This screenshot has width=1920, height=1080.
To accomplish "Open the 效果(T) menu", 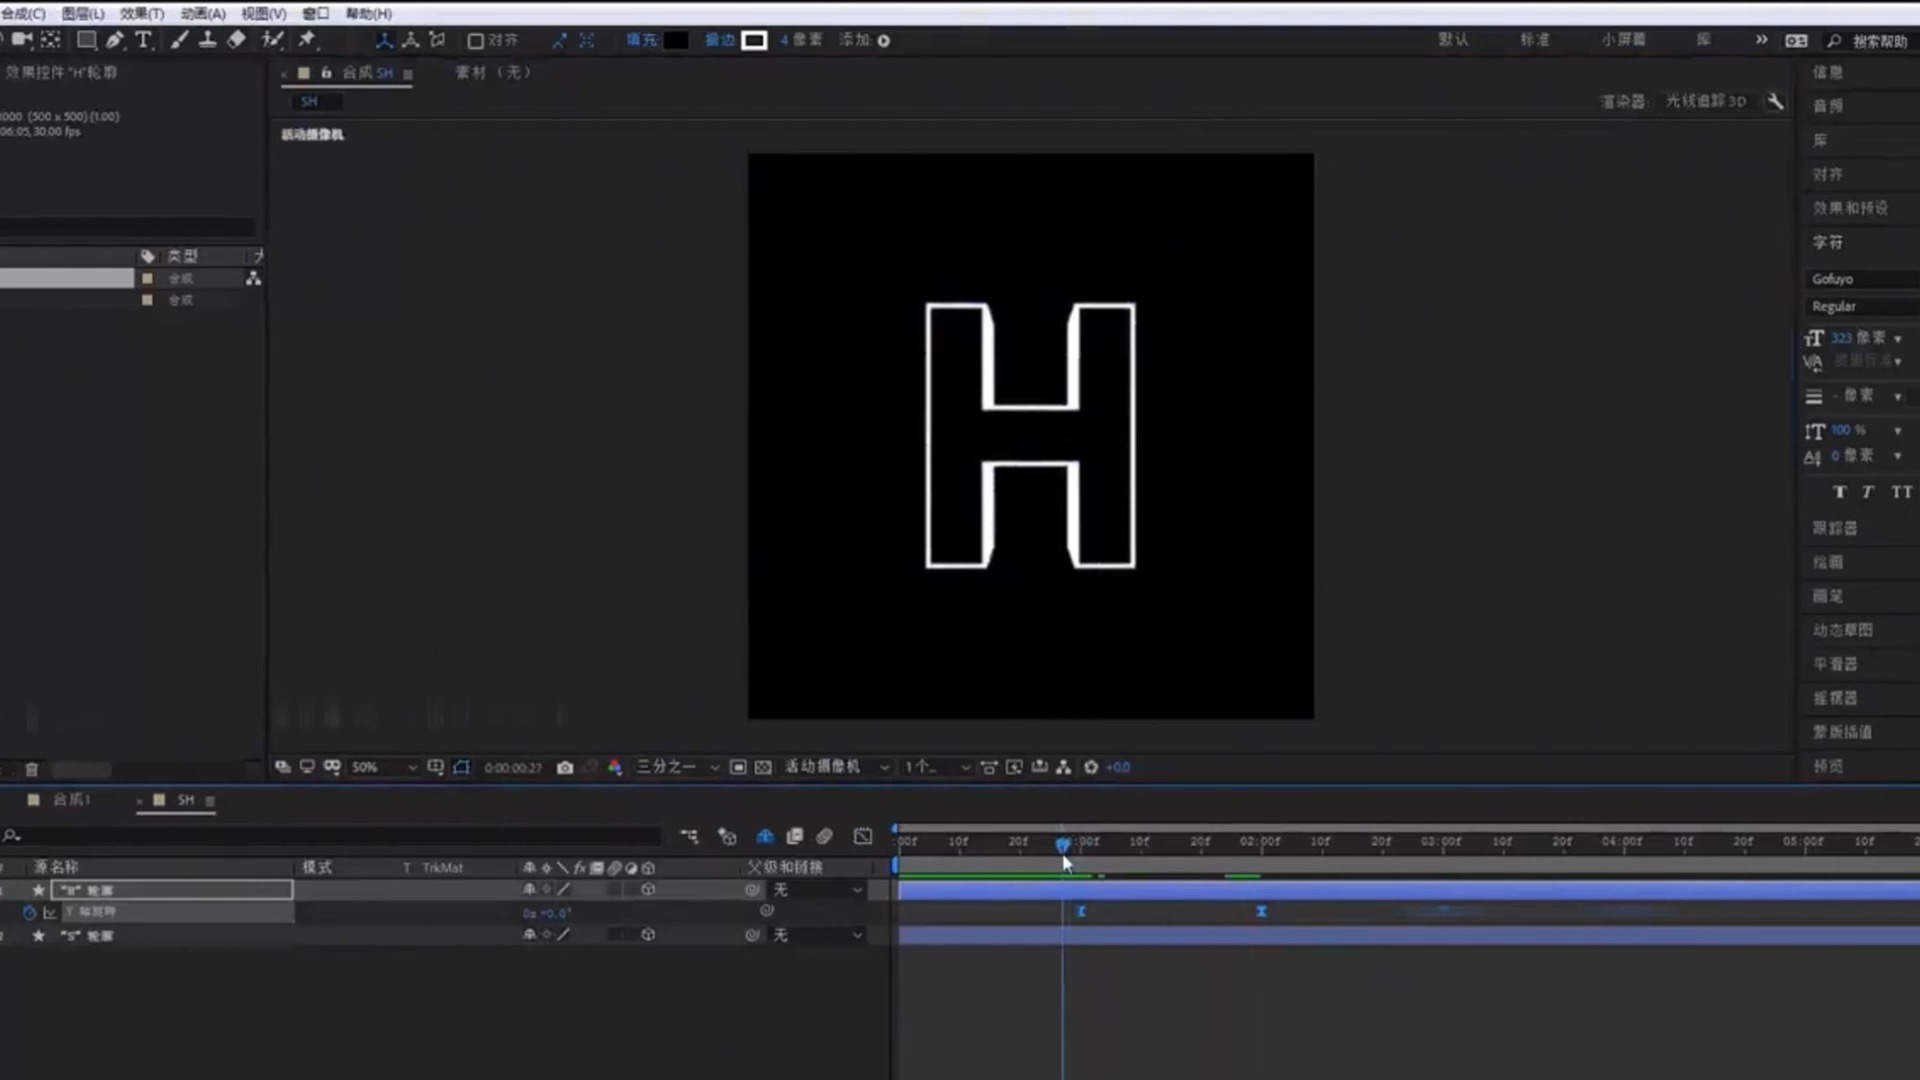I will (x=142, y=13).
